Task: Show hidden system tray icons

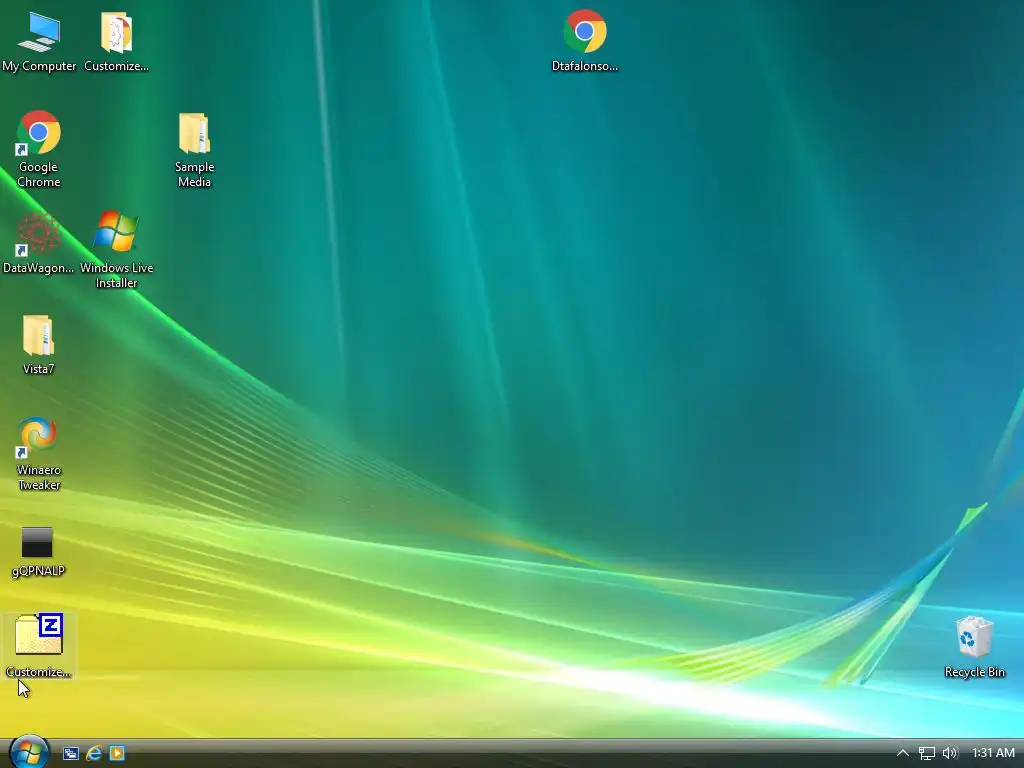Action: (x=903, y=753)
